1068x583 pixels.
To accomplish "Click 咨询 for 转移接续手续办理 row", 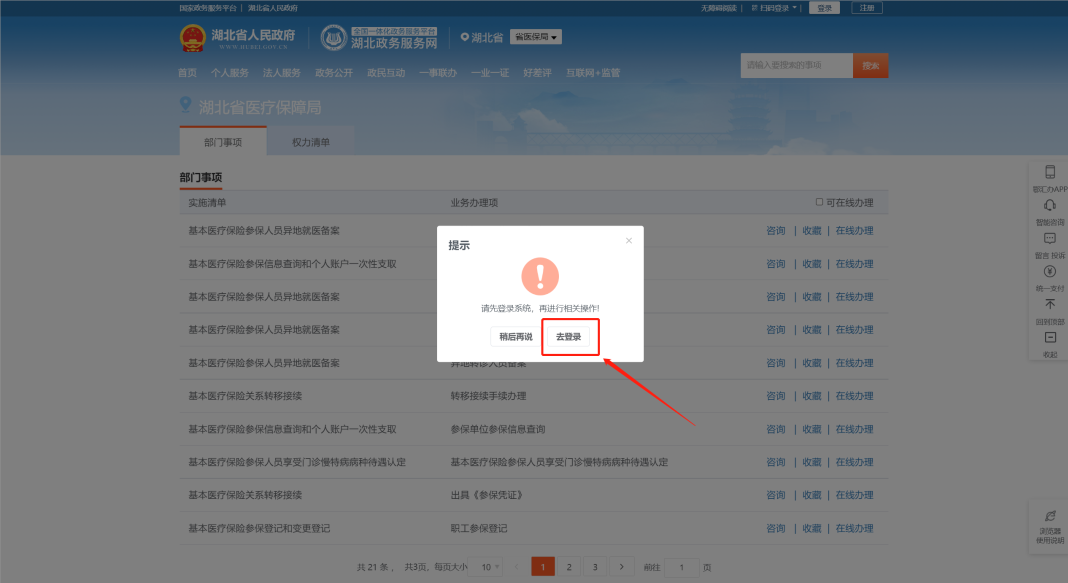I will coord(776,396).
